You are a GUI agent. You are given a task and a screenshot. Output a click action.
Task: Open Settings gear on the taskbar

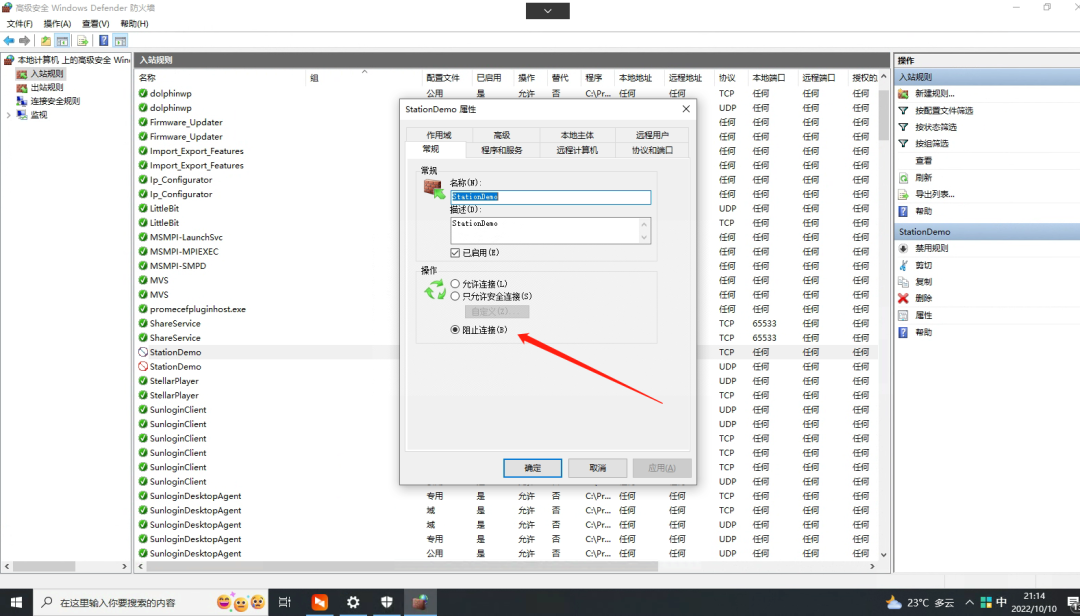pos(353,602)
